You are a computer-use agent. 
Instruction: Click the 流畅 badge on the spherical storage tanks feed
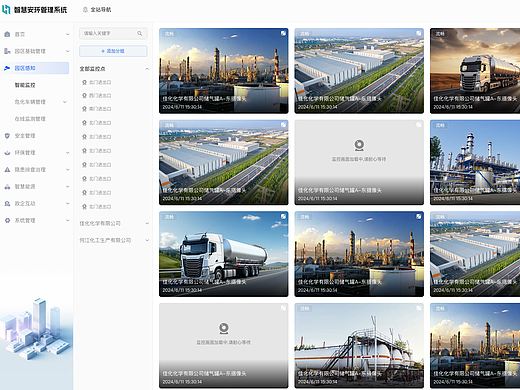point(304,309)
